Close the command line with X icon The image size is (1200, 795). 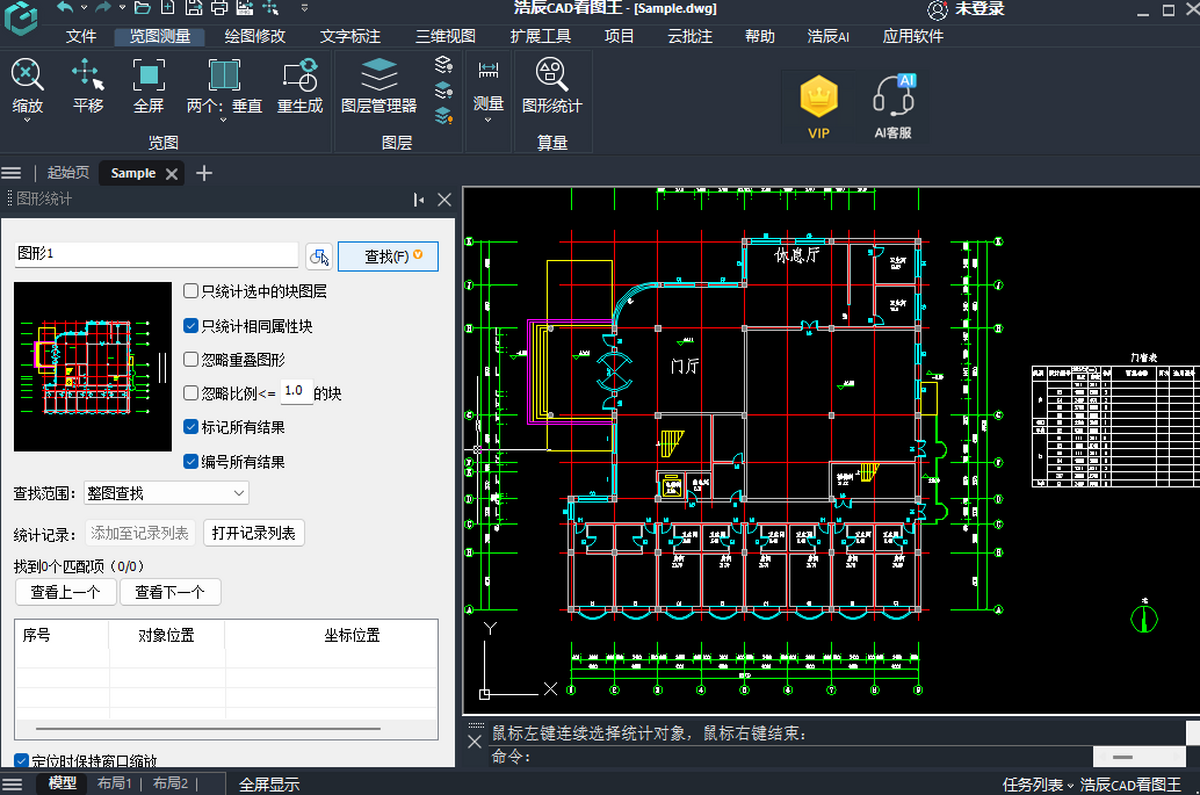click(476, 741)
